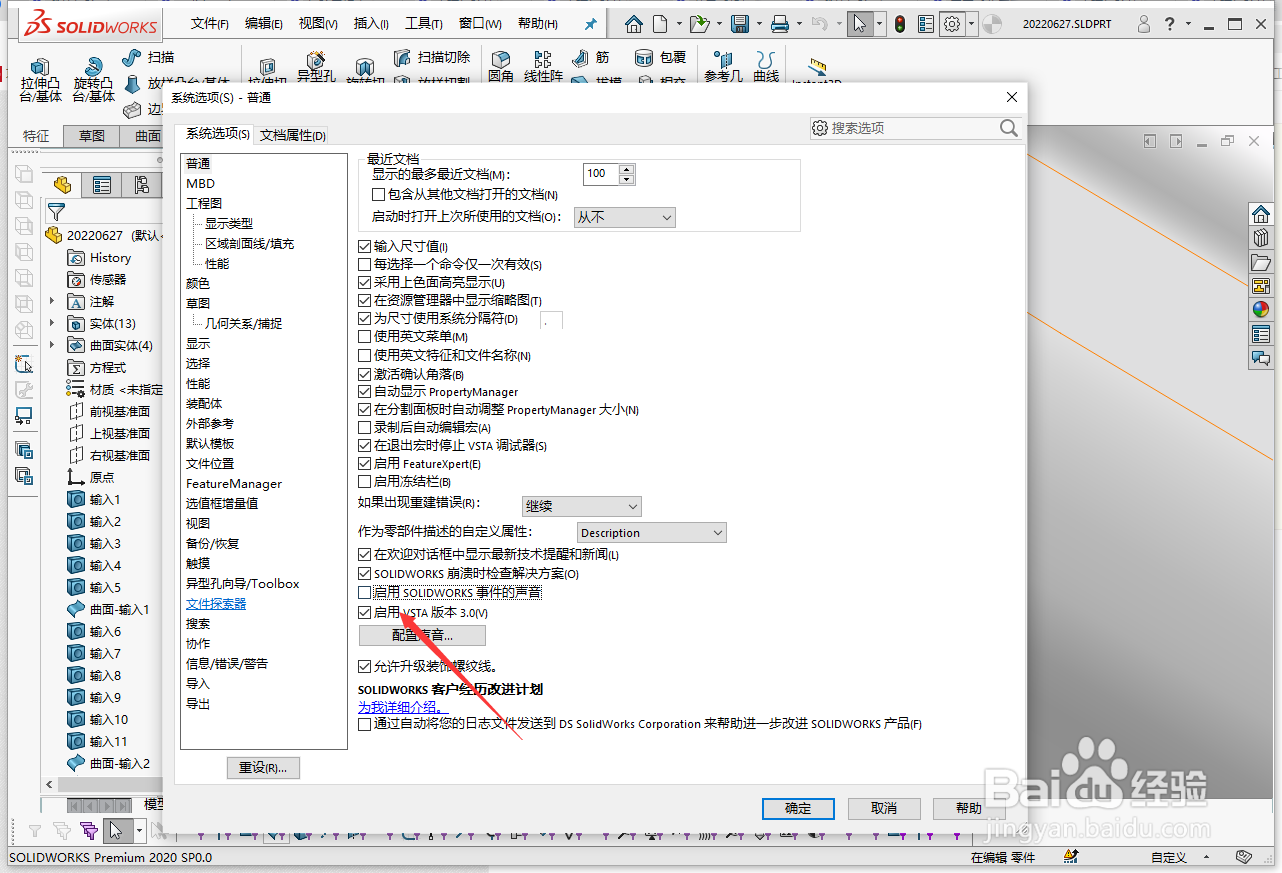Toggle the 输入尺寸值 checkbox
The width and height of the screenshot is (1282, 873).
[x=365, y=246]
